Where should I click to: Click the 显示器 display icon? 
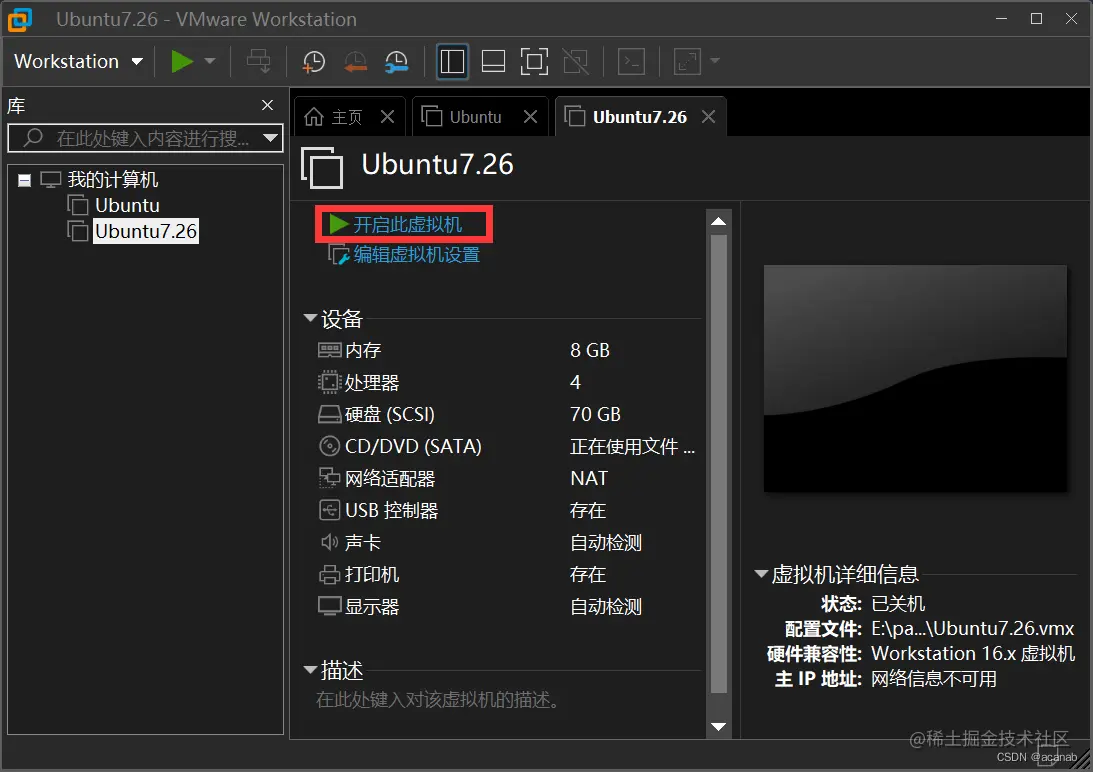[x=329, y=607]
